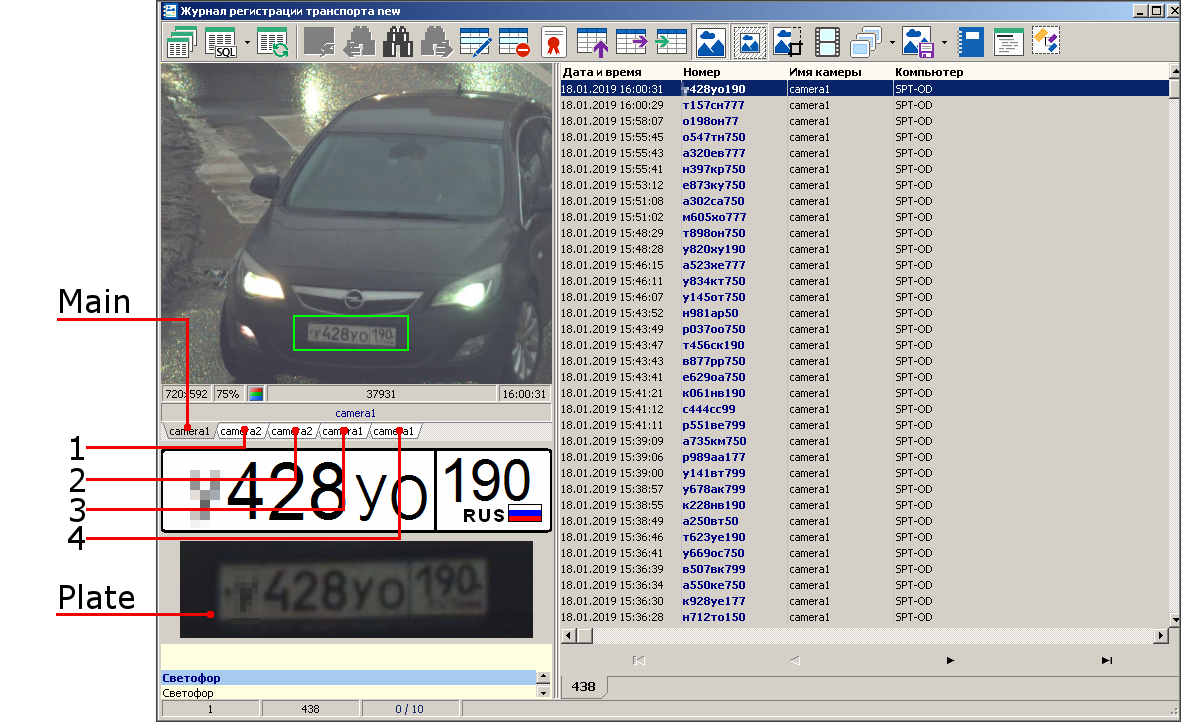The height and width of the screenshot is (722, 1181).
Task: Click the RGB color channels swatch
Action: coord(255,394)
